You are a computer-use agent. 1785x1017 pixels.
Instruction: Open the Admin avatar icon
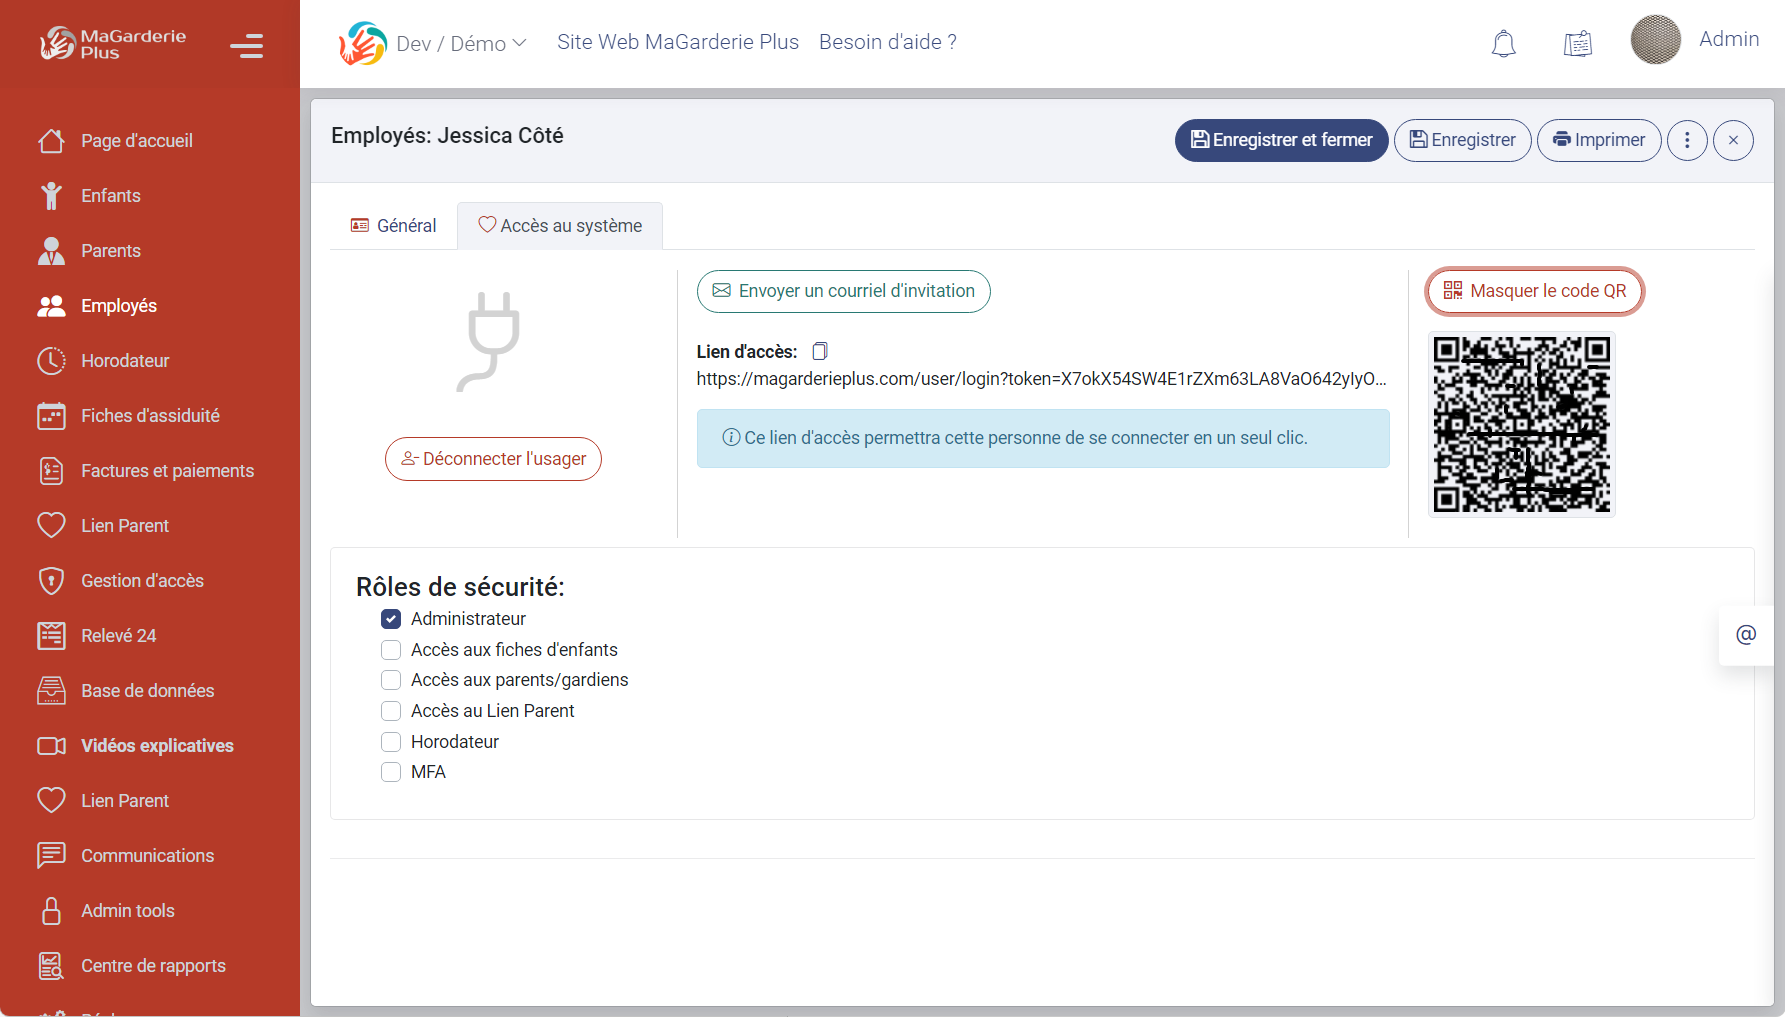(1655, 40)
